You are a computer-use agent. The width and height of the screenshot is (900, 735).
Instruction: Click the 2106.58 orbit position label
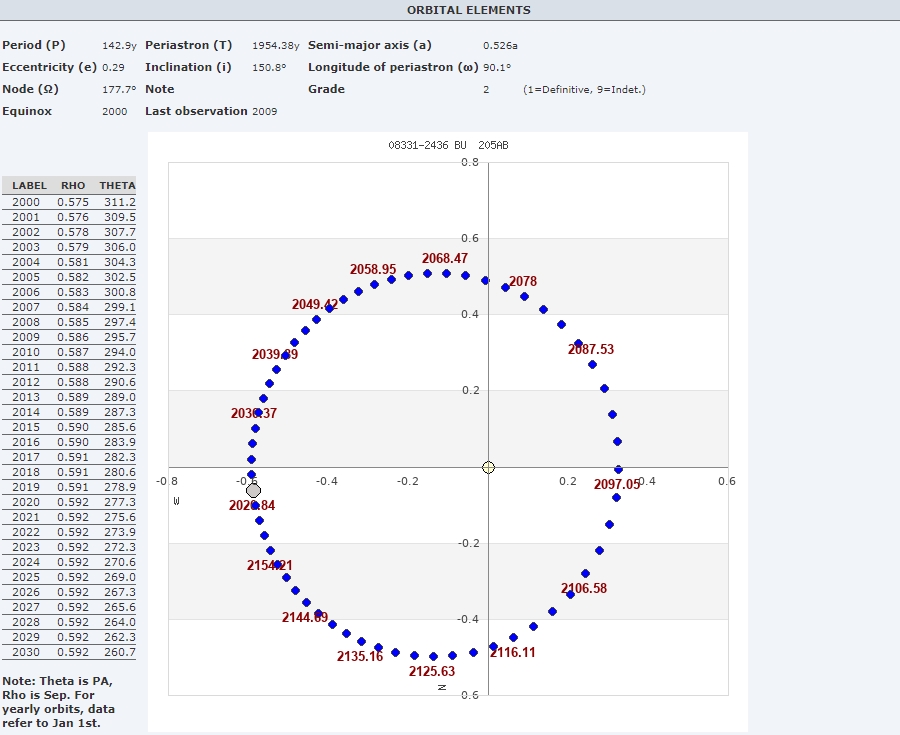point(584,588)
